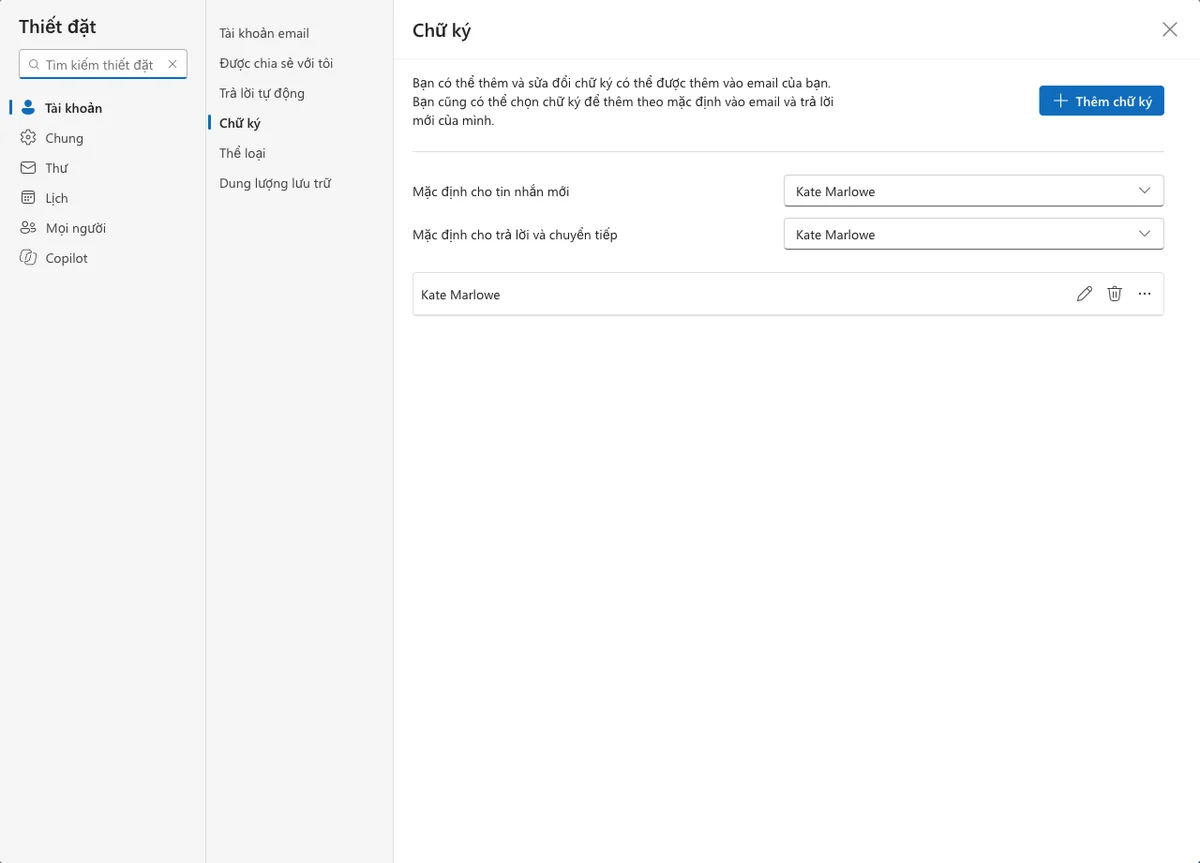Click the Thư envelope icon
1200x863 pixels.
coord(28,168)
